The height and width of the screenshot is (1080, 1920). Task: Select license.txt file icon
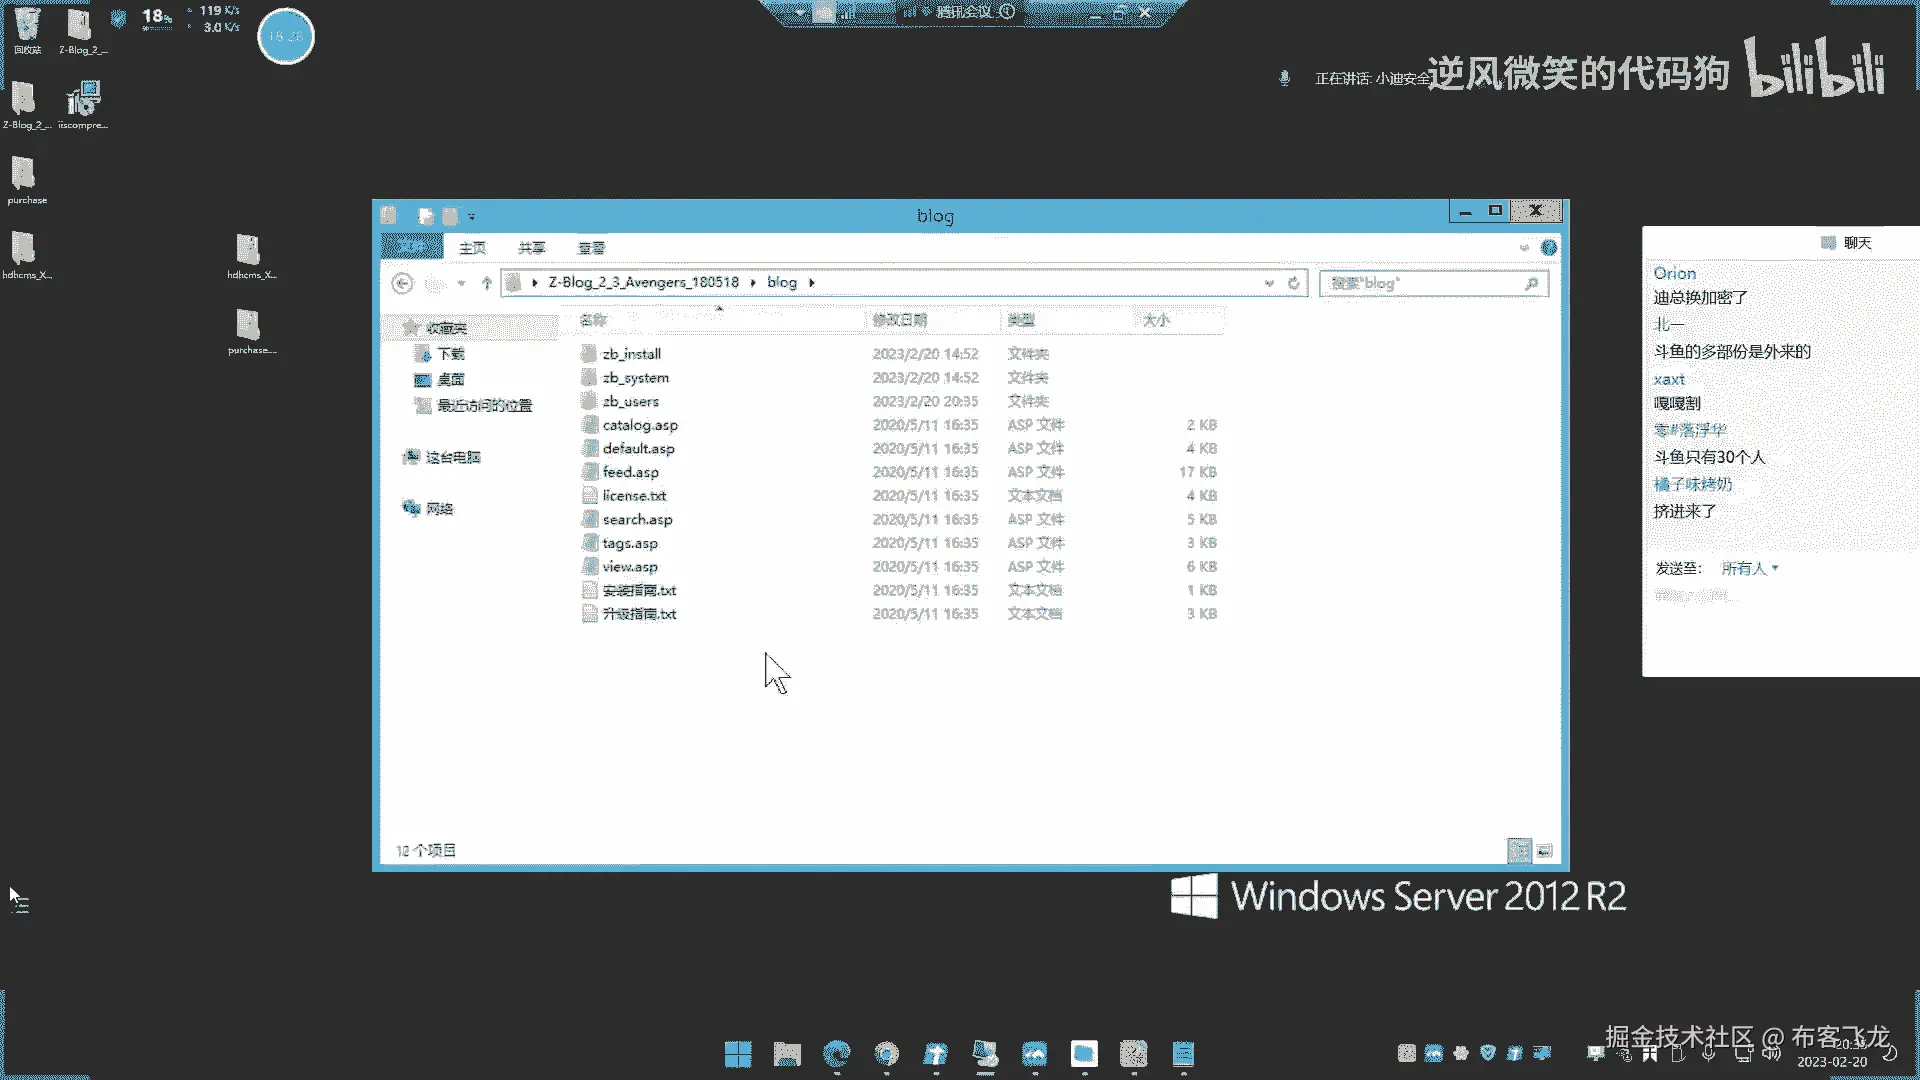(x=590, y=496)
